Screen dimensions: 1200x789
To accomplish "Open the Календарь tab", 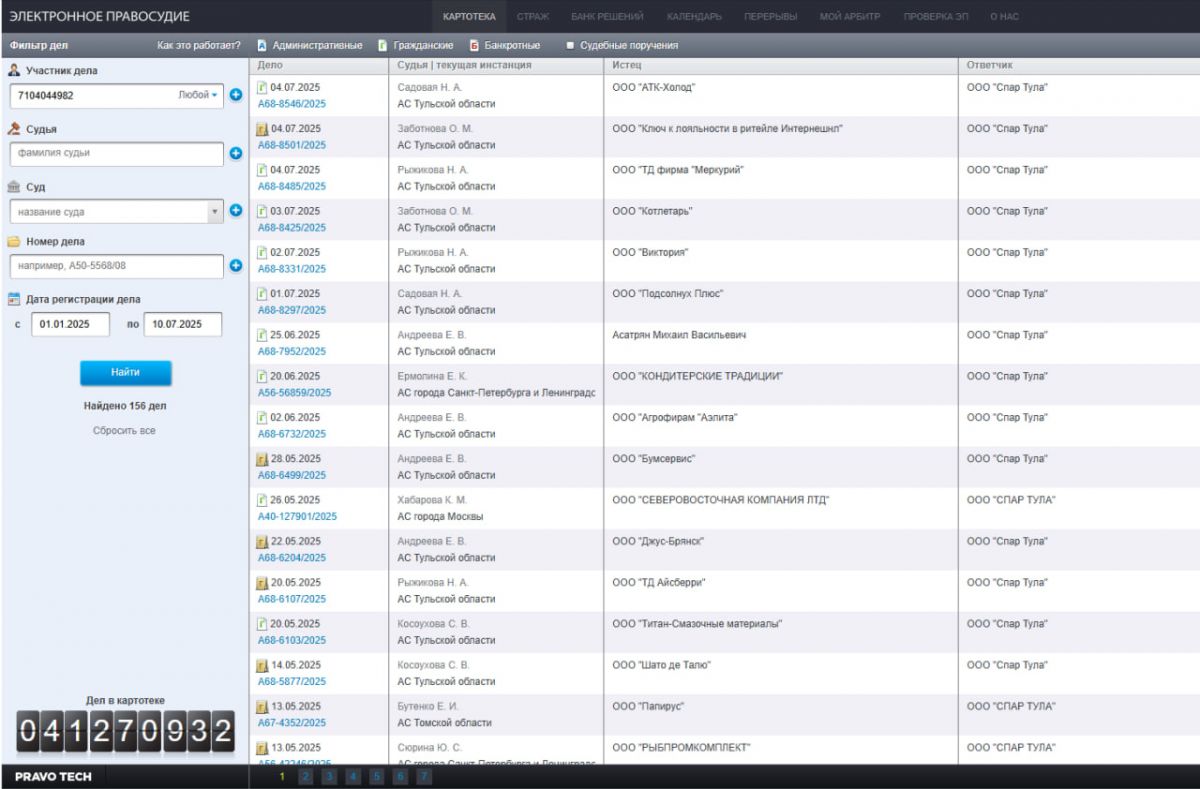I will (x=694, y=17).
